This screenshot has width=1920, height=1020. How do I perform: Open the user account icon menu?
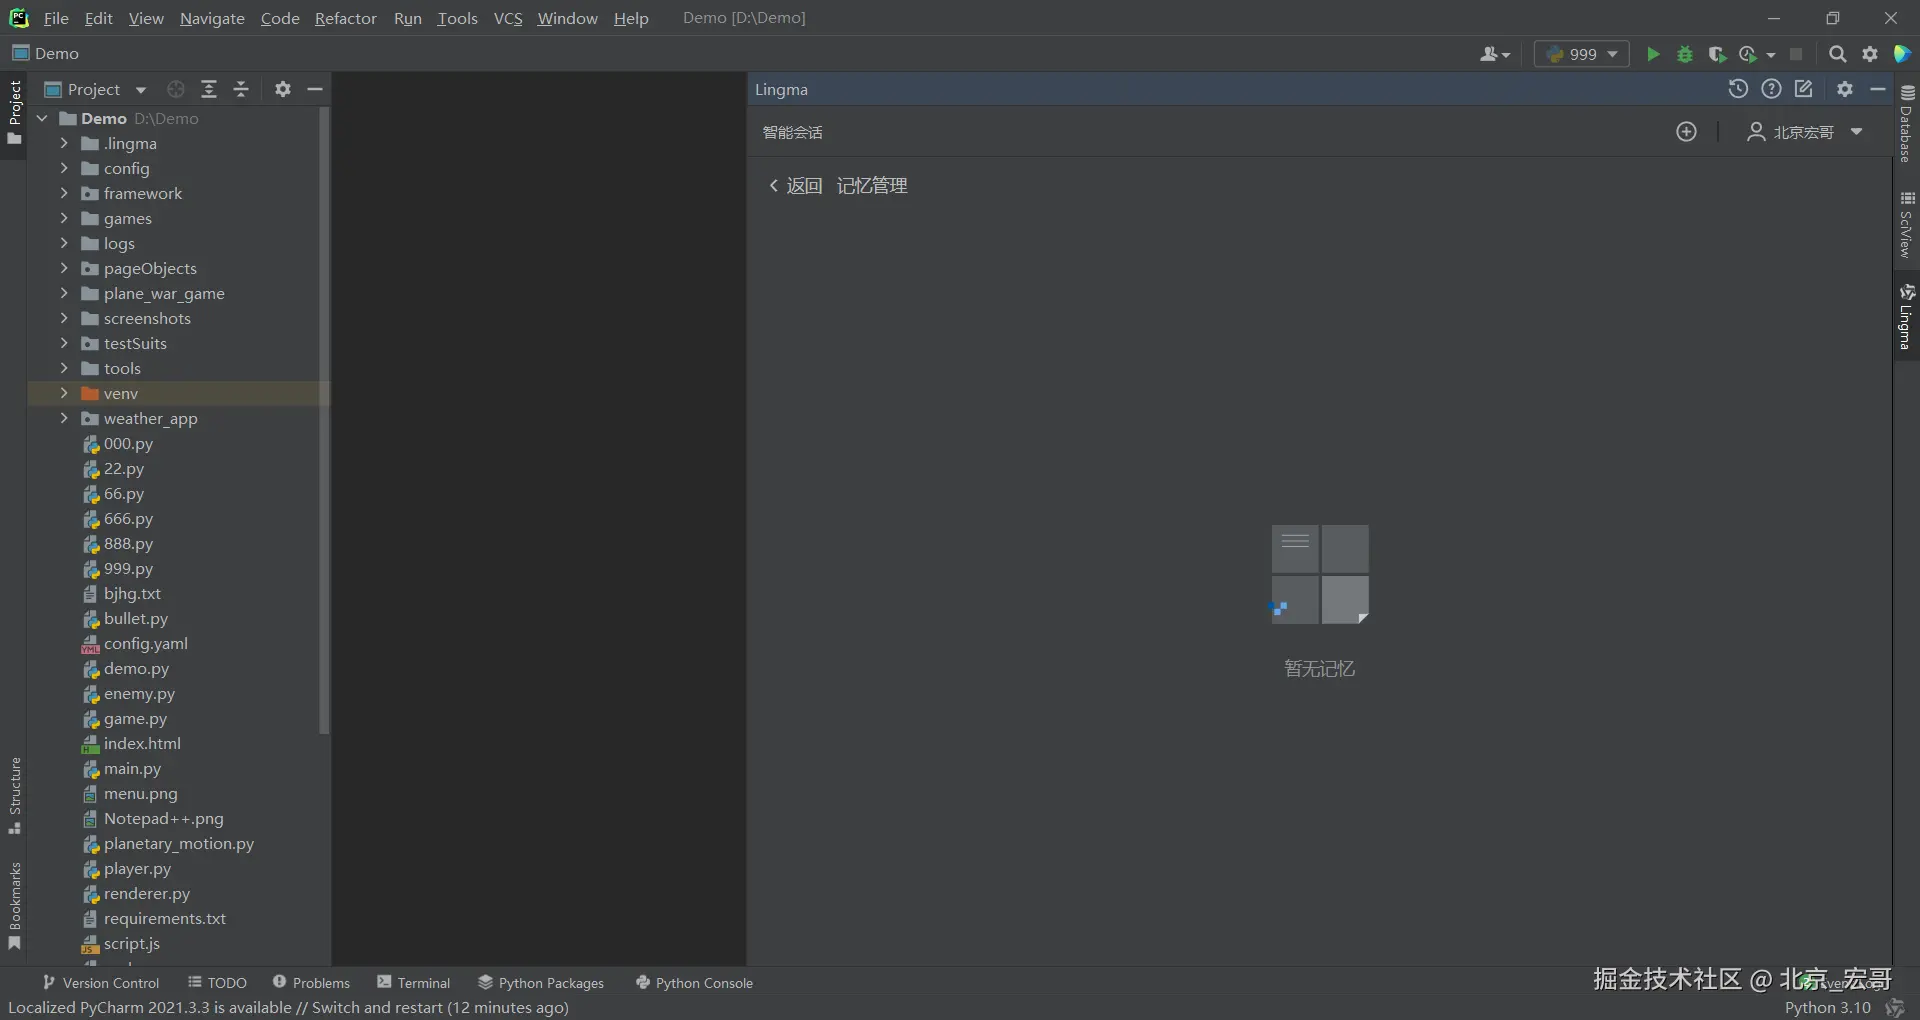pyautogui.click(x=1494, y=54)
